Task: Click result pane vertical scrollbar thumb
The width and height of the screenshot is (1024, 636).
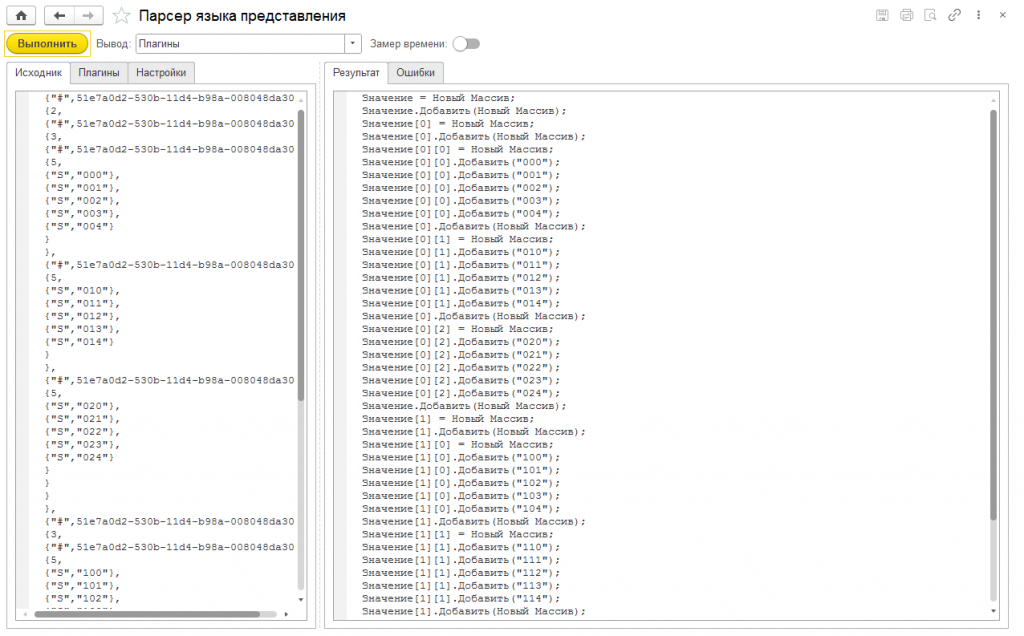Action: (993, 315)
